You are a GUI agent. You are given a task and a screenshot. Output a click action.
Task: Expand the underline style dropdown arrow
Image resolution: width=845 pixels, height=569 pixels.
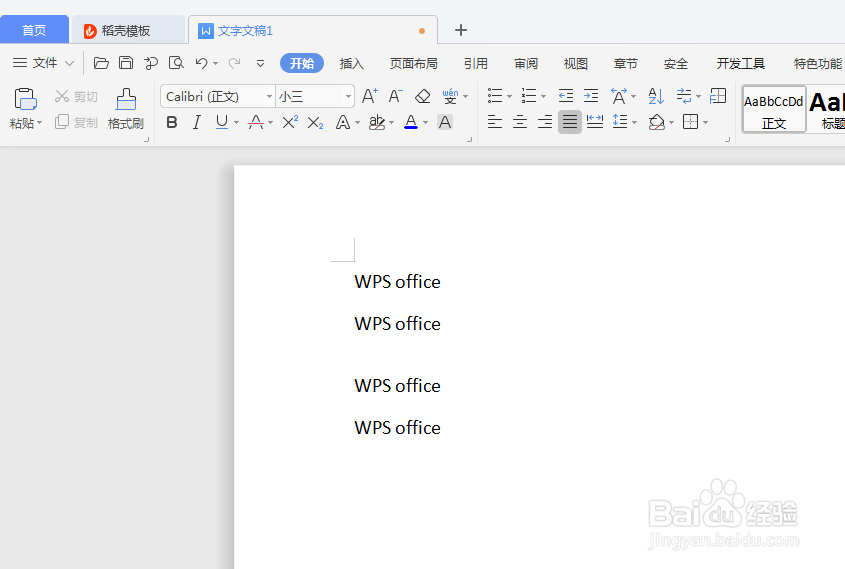[x=236, y=123]
